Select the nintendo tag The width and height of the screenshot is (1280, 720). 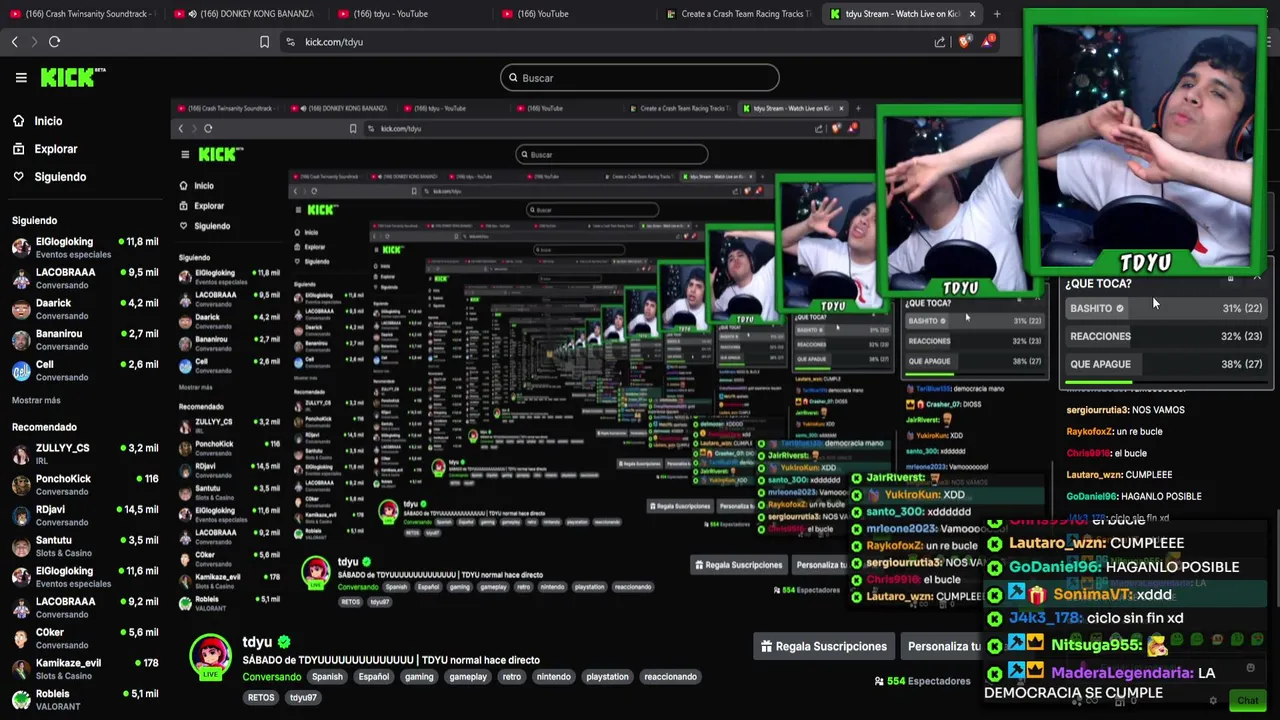pyautogui.click(x=553, y=677)
